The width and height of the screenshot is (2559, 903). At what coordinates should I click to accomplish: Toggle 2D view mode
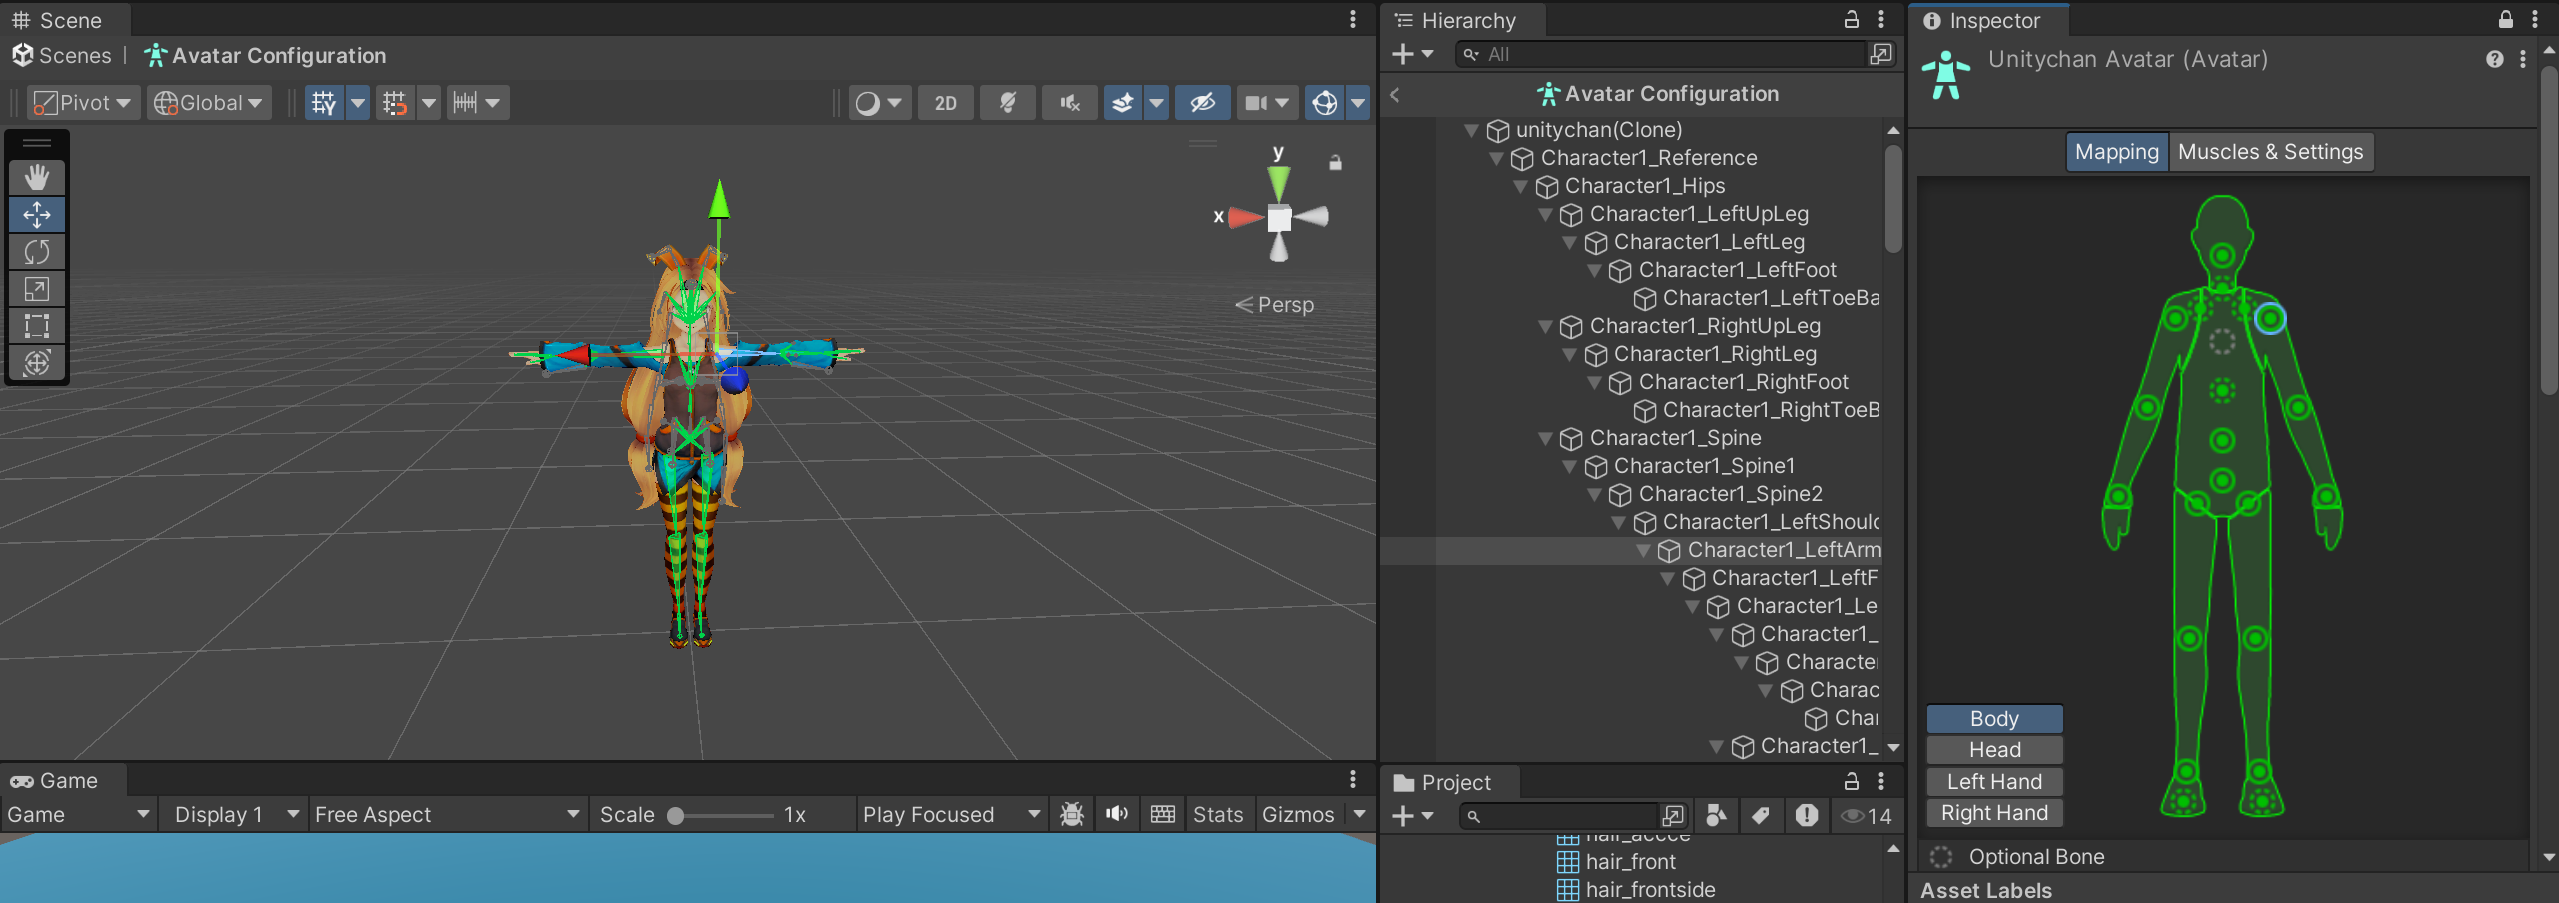coord(946,103)
